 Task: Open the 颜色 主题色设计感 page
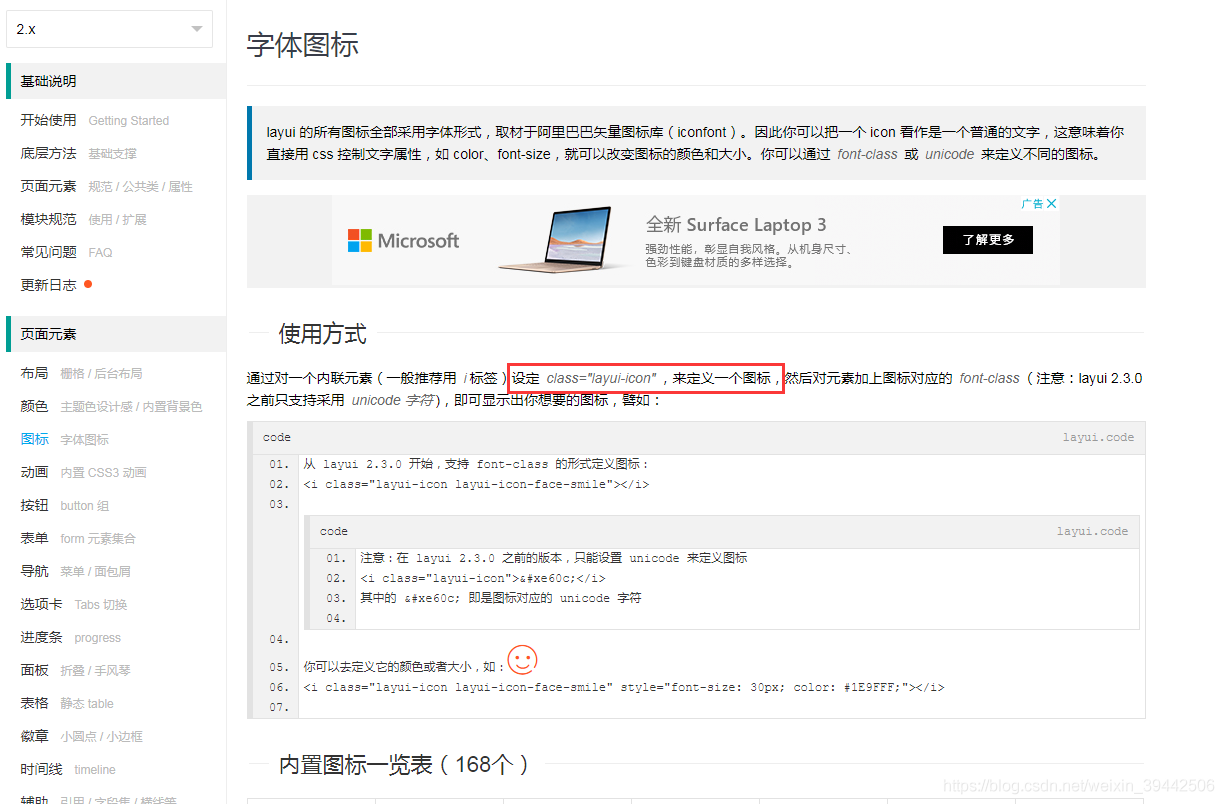tap(78, 406)
